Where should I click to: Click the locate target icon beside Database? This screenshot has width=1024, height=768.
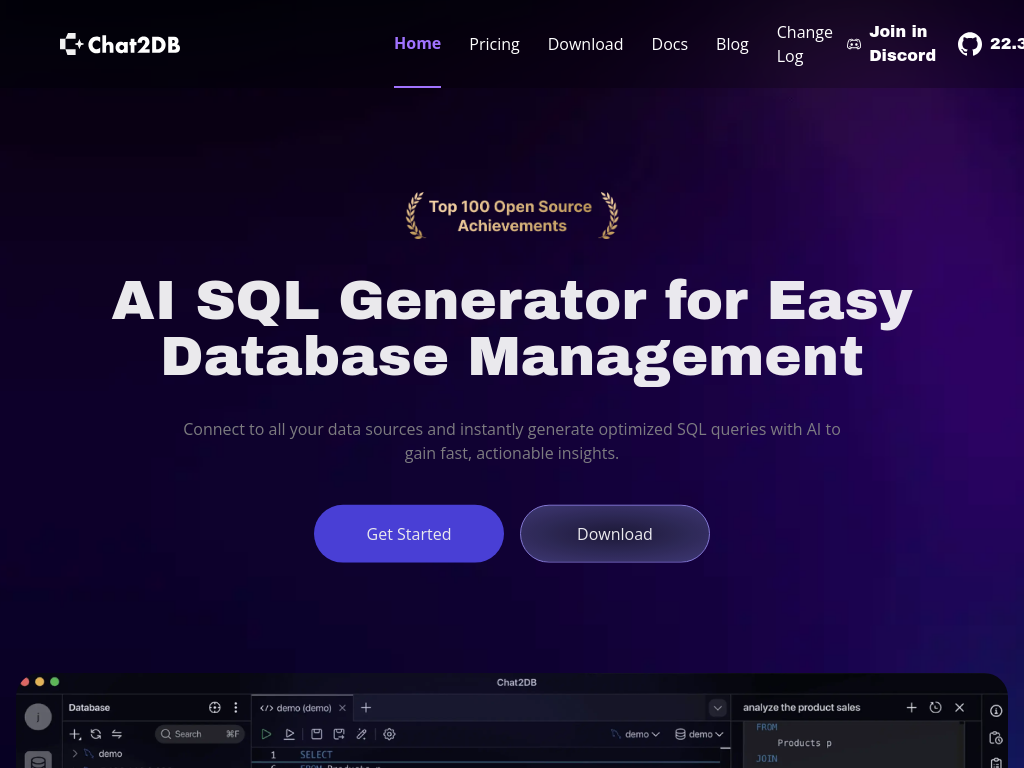214,707
